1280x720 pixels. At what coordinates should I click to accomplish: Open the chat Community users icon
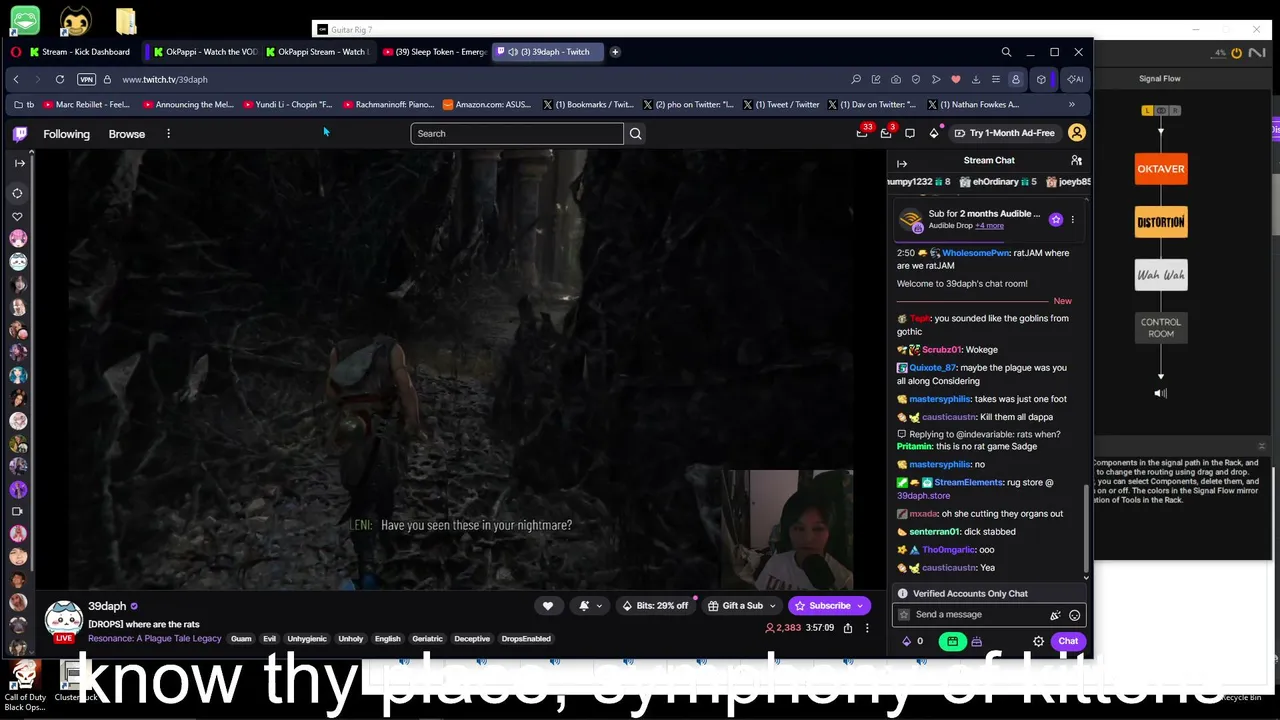[1076, 160]
